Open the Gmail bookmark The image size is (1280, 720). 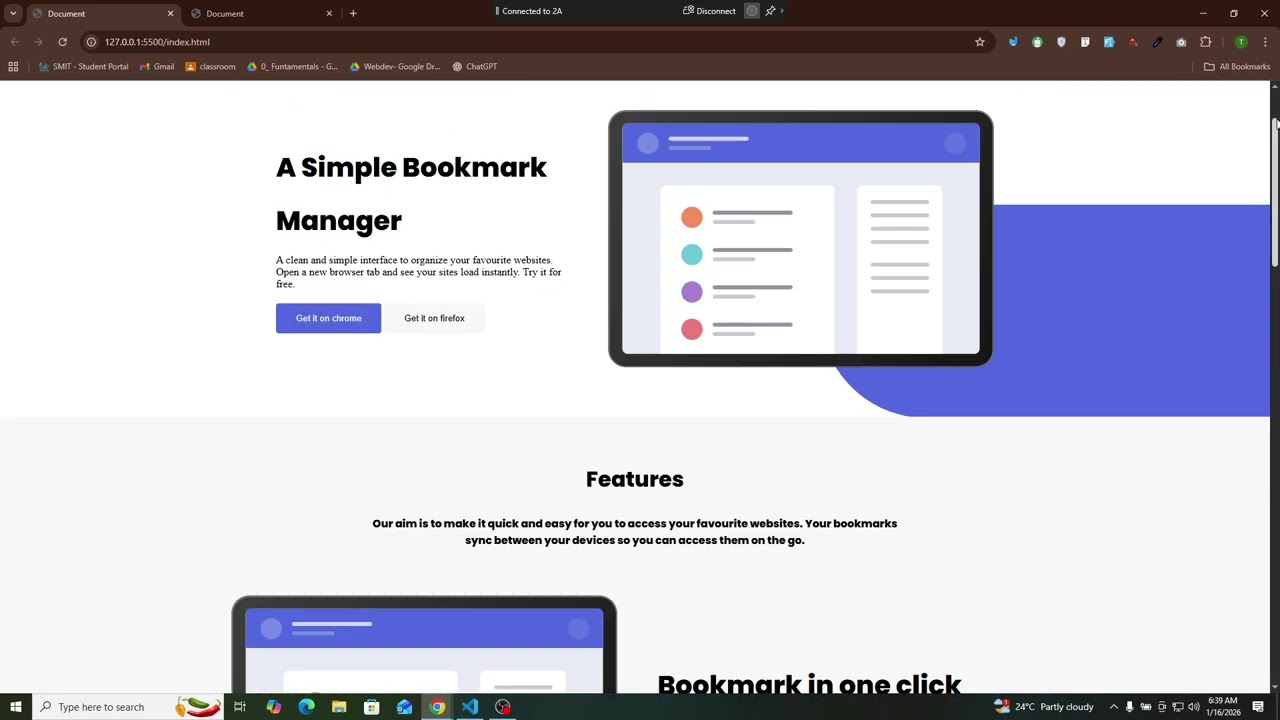[157, 67]
